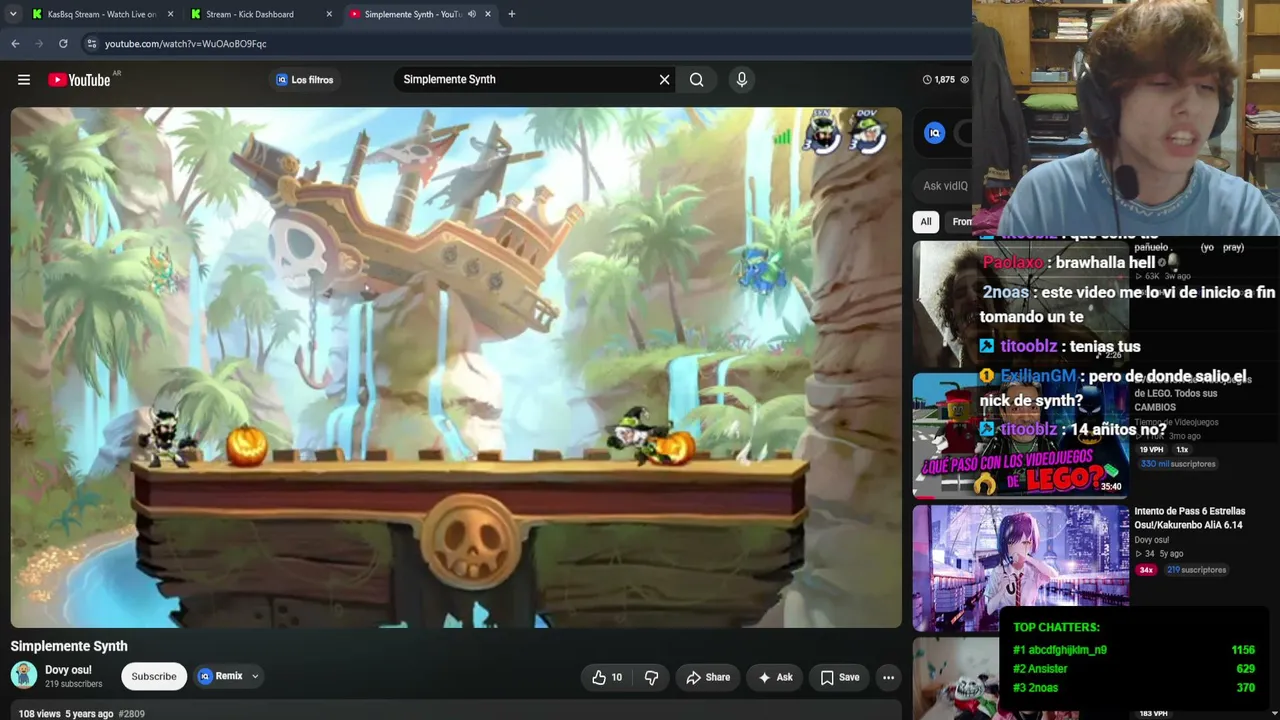Image resolution: width=1280 pixels, height=720 pixels.
Task: Go to YouTube home via the logo
Action: (79, 80)
